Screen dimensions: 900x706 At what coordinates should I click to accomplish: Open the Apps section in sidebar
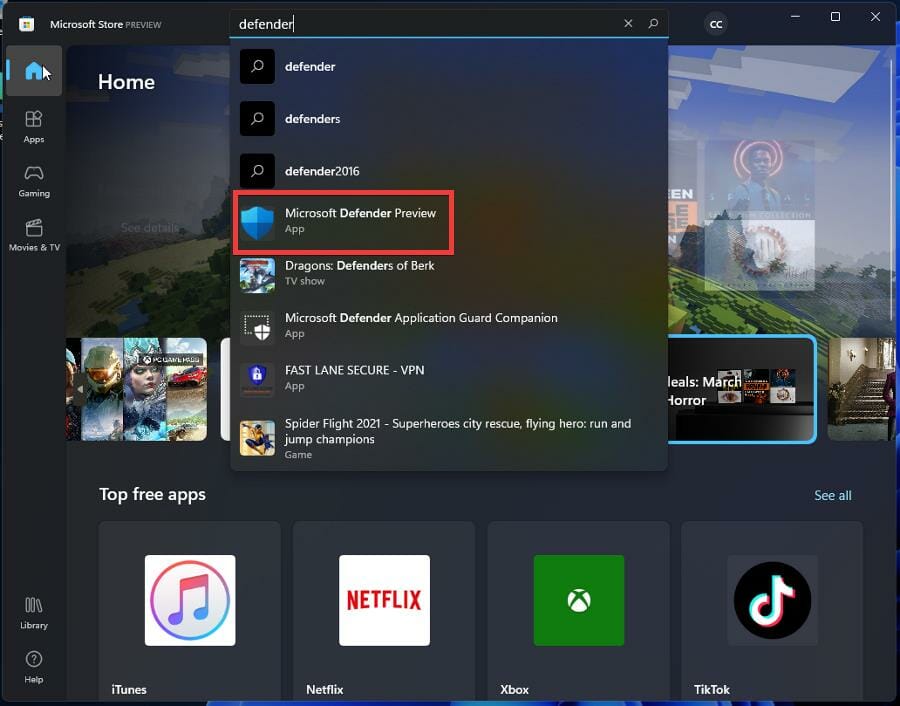click(34, 127)
